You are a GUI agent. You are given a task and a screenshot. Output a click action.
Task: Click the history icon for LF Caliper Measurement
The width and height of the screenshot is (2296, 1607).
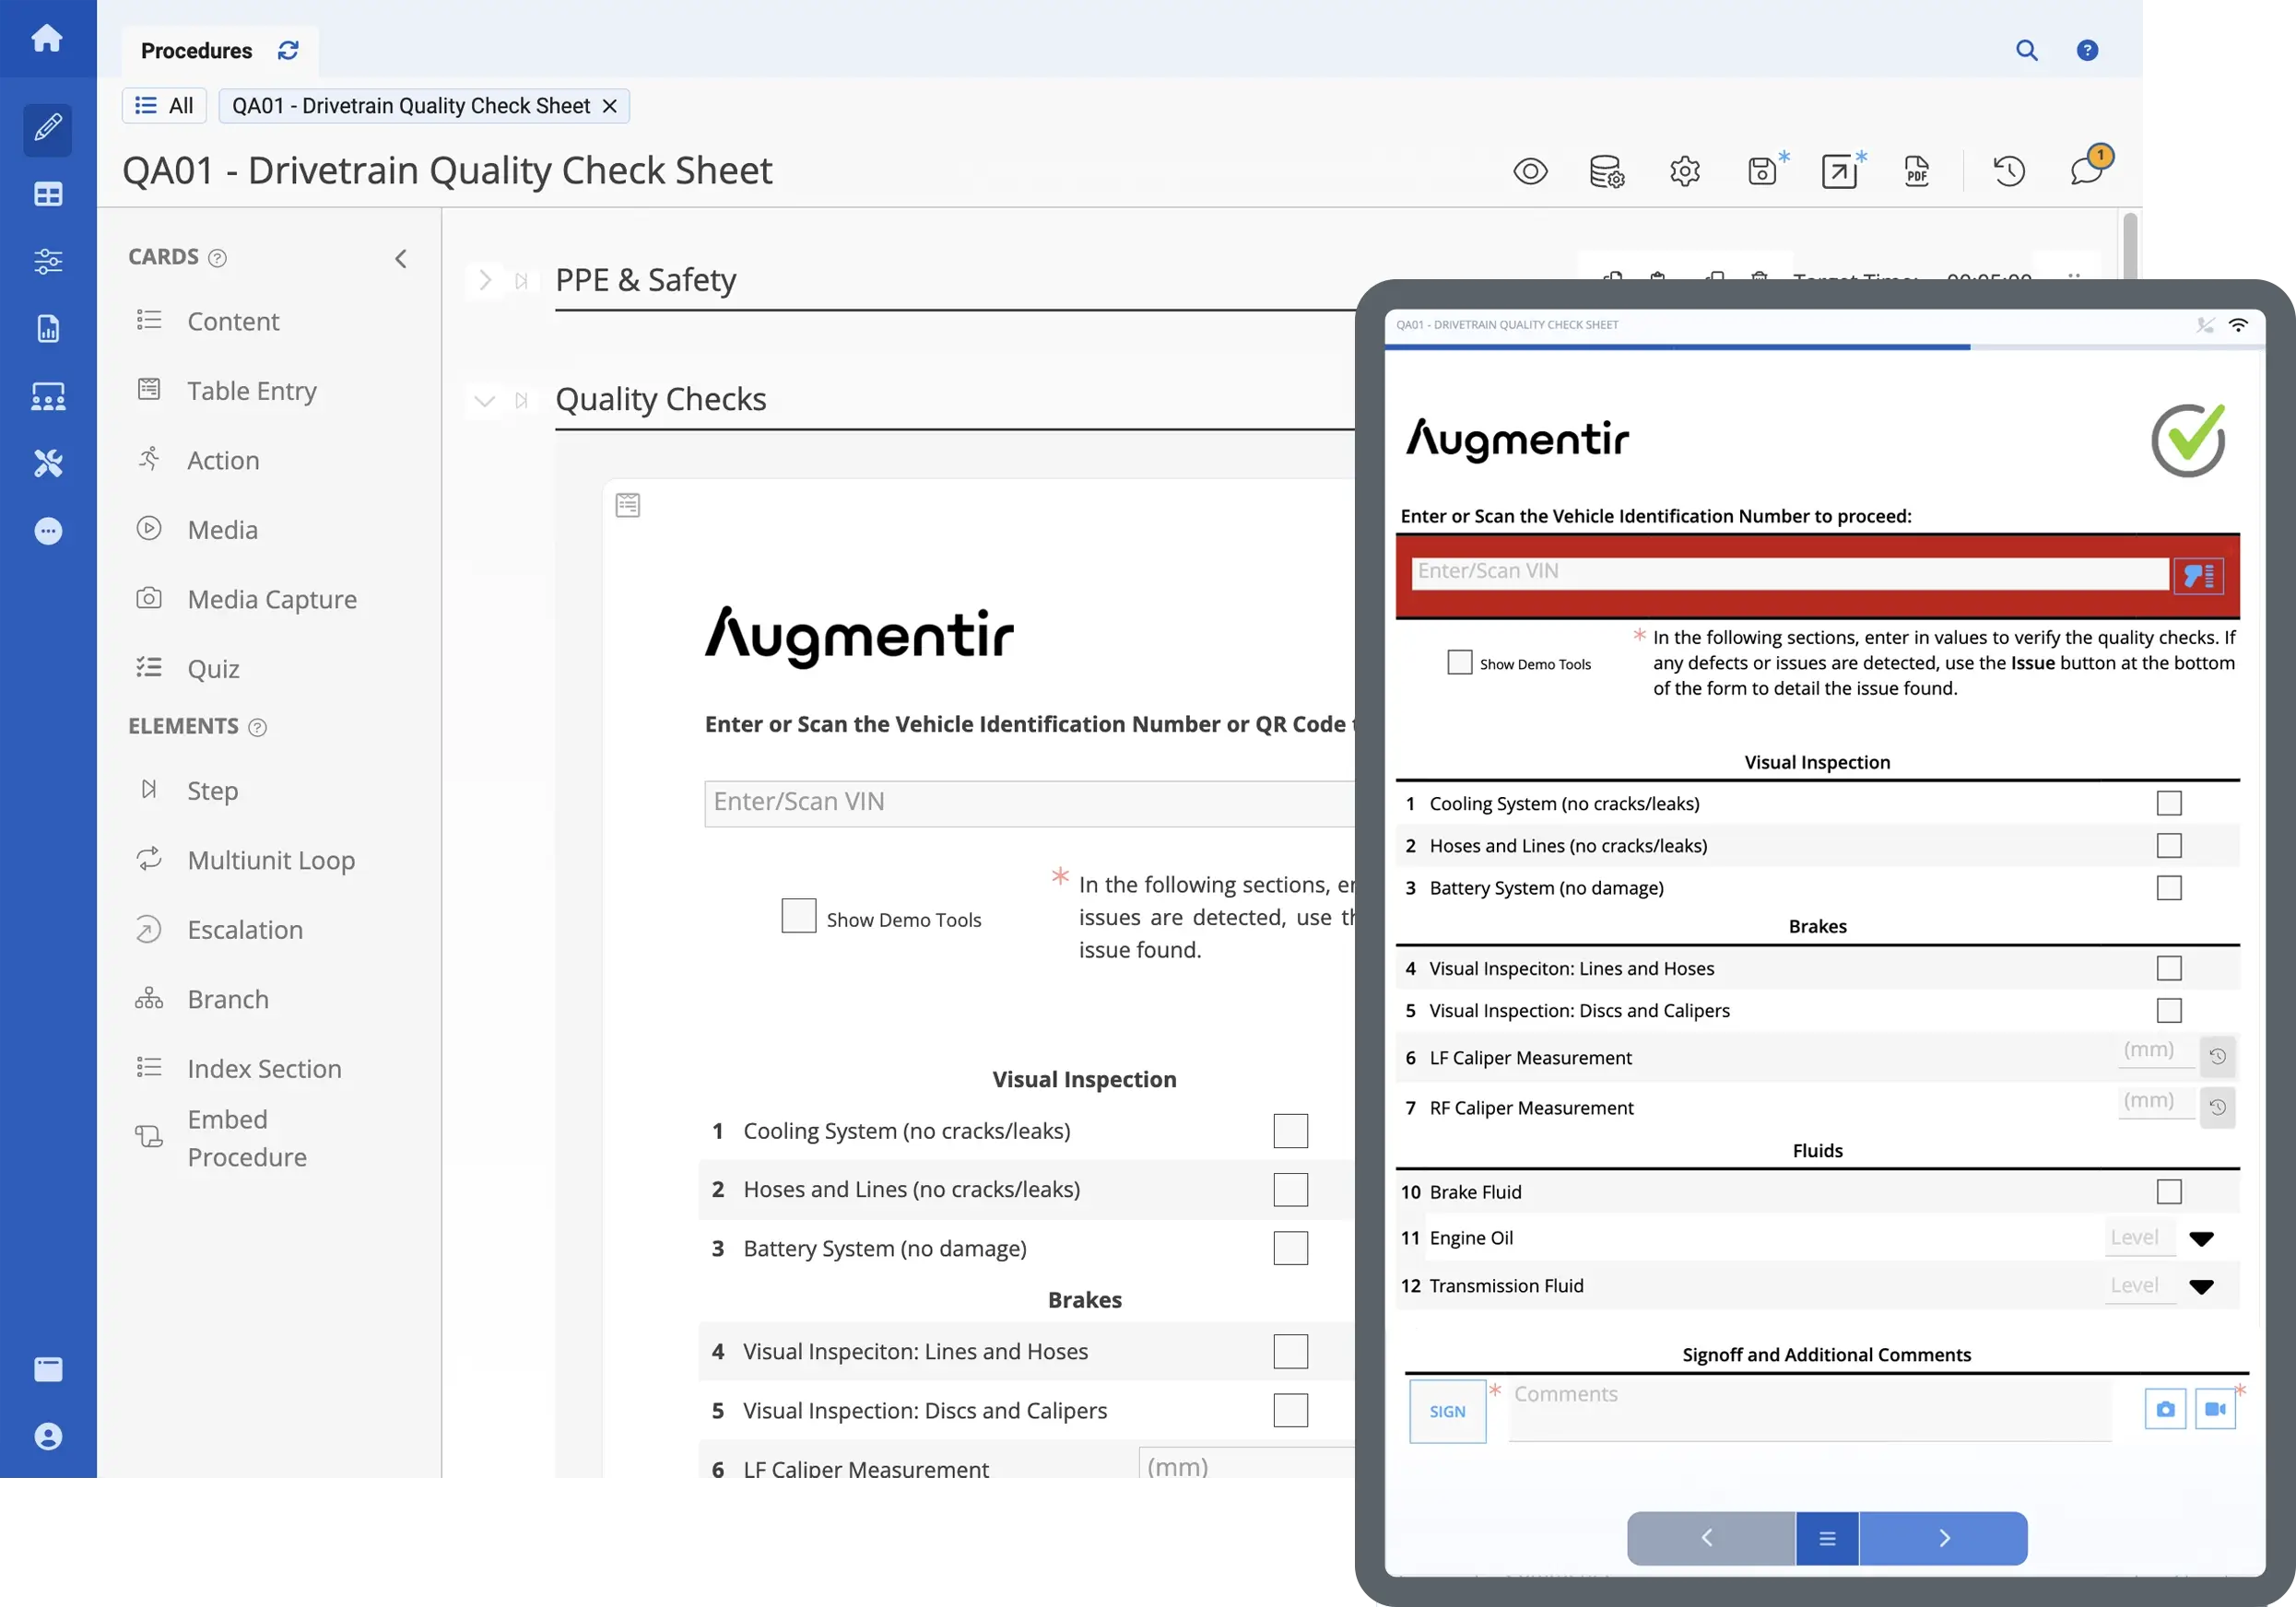click(2217, 1056)
